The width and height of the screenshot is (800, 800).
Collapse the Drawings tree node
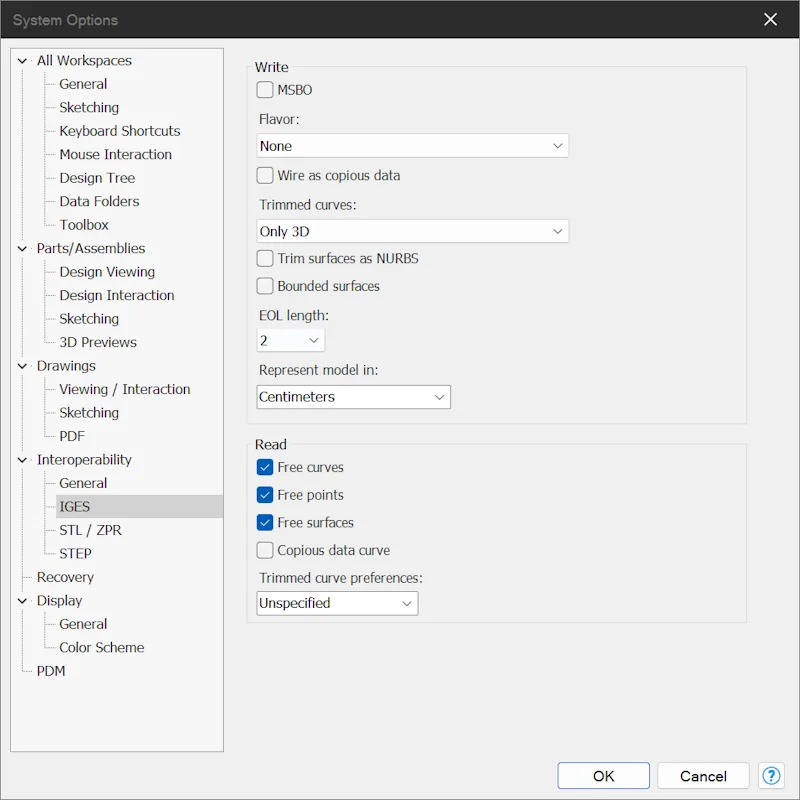tap(22, 366)
